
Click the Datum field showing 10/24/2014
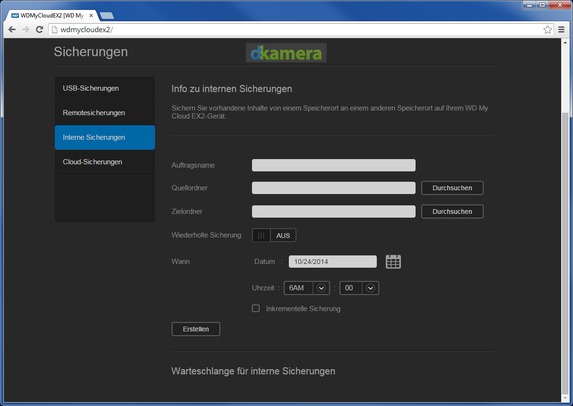[x=333, y=262]
